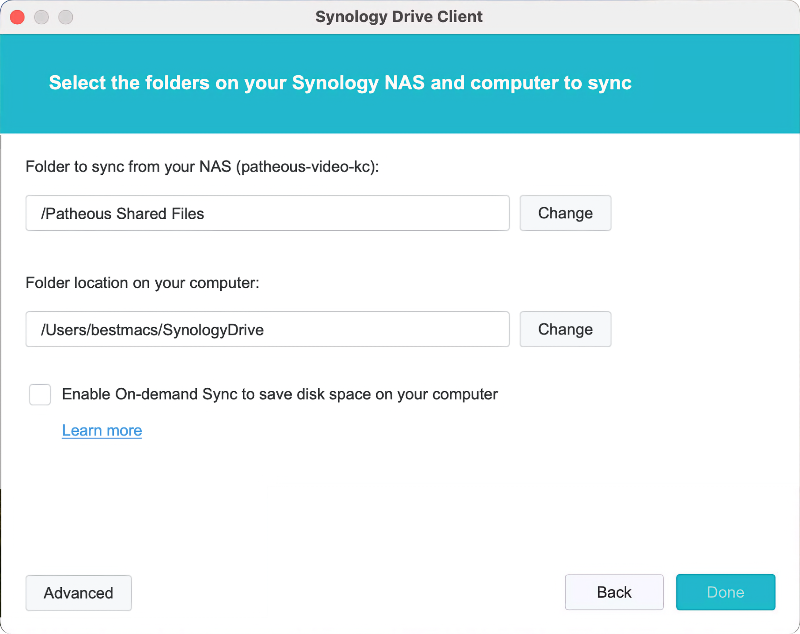Click the 'Folder location on your computer' label
Image resolution: width=800 pixels, height=634 pixels.
[142, 283]
